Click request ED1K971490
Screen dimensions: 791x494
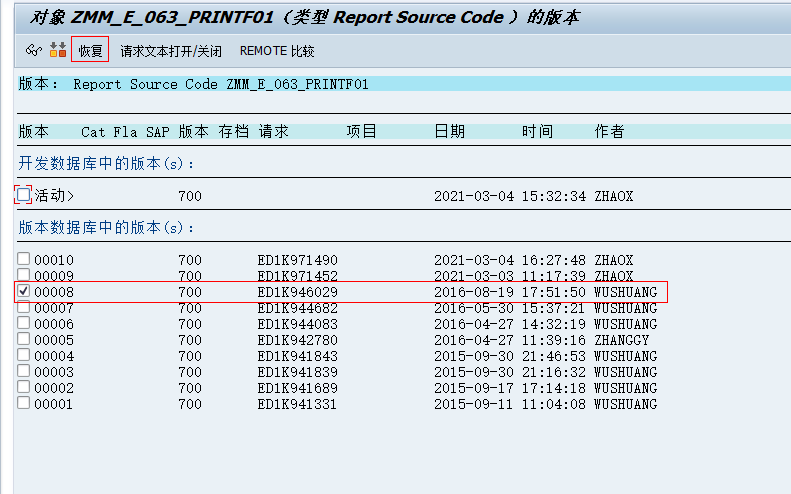297,260
